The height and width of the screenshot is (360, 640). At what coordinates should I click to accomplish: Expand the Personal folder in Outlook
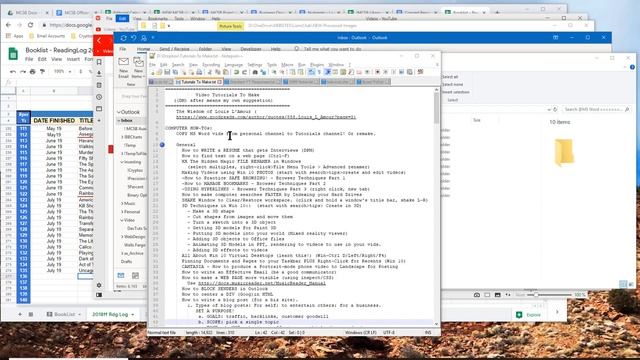pos(122,212)
